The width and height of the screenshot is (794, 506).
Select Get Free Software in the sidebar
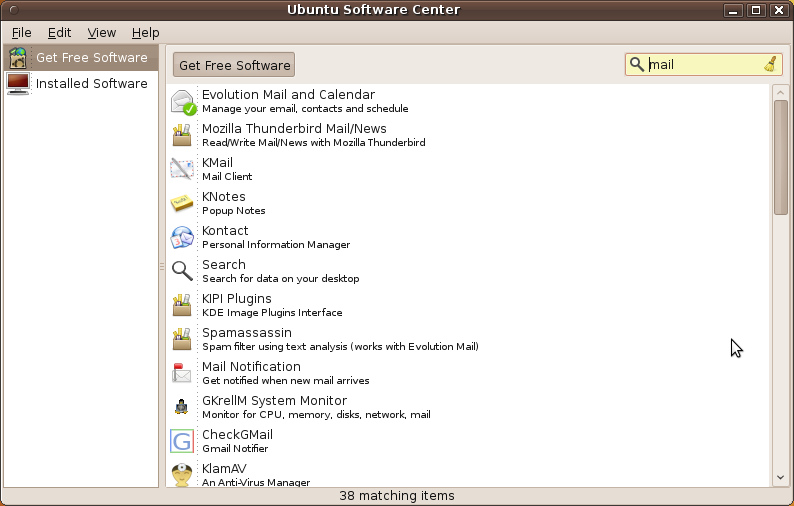(x=81, y=58)
